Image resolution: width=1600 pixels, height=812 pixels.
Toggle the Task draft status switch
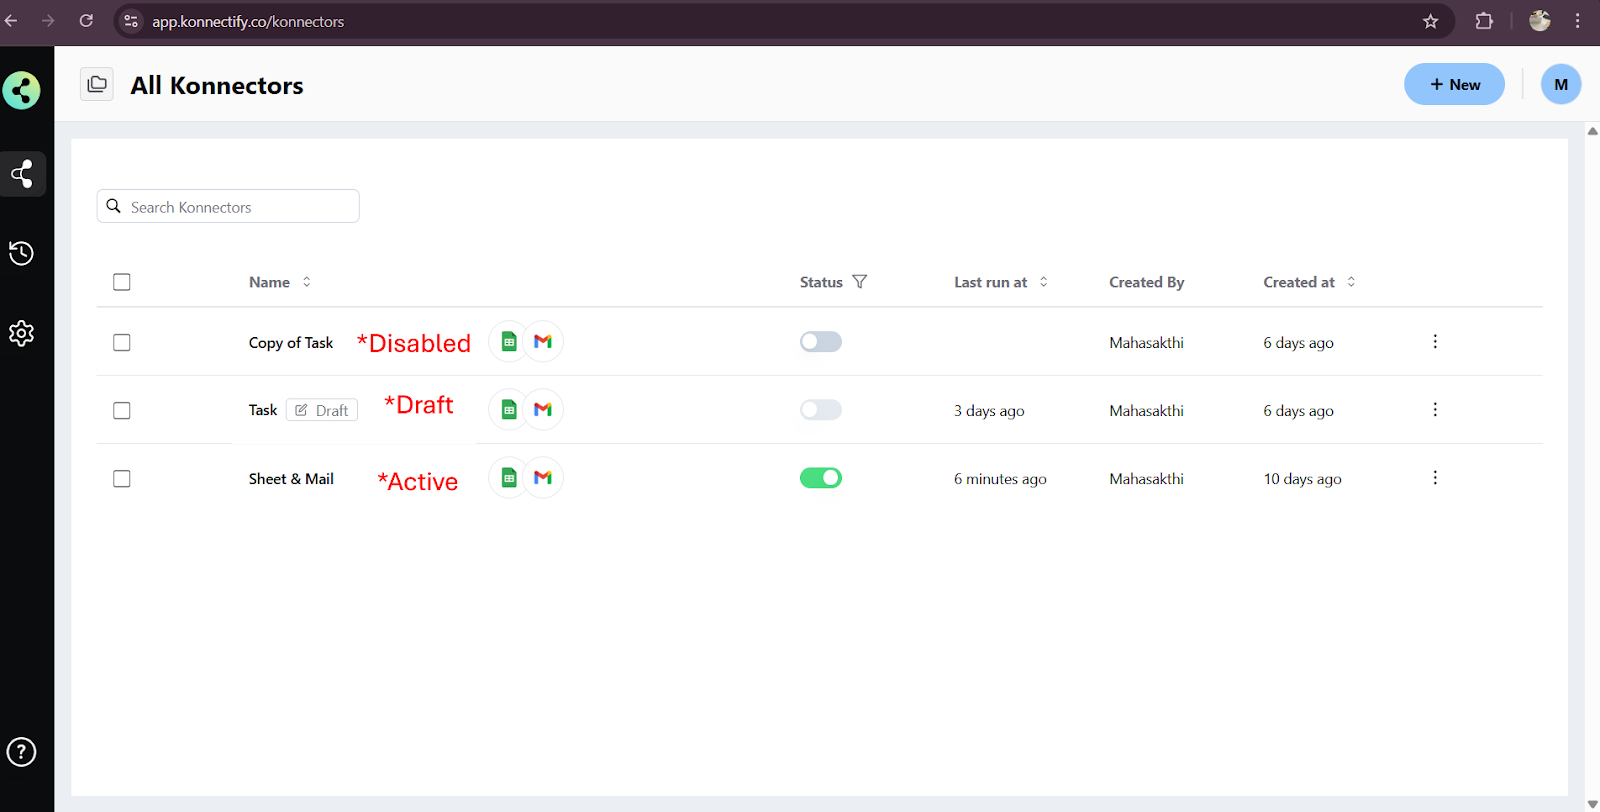point(821,410)
